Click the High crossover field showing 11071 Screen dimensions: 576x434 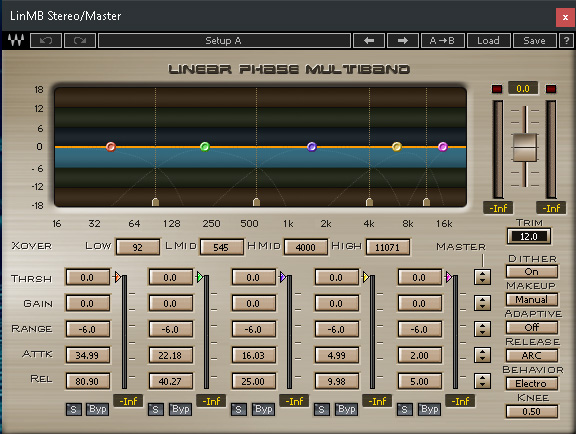click(x=388, y=247)
